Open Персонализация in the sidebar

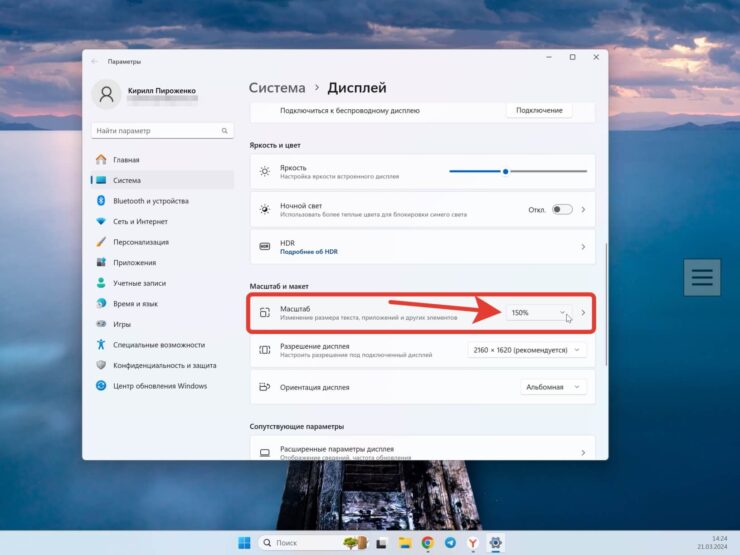pos(140,242)
